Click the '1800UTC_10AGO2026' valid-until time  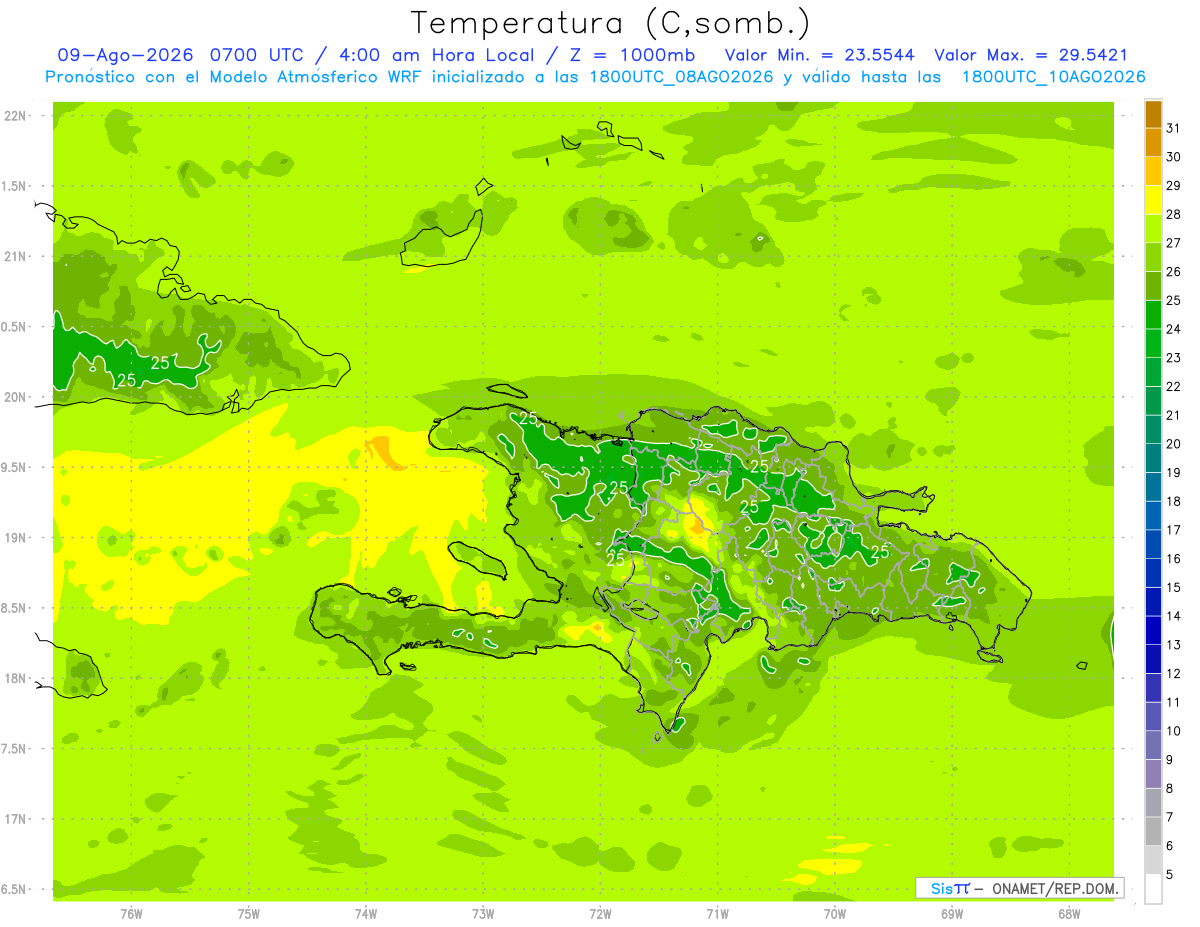click(x=1053, y=77)
